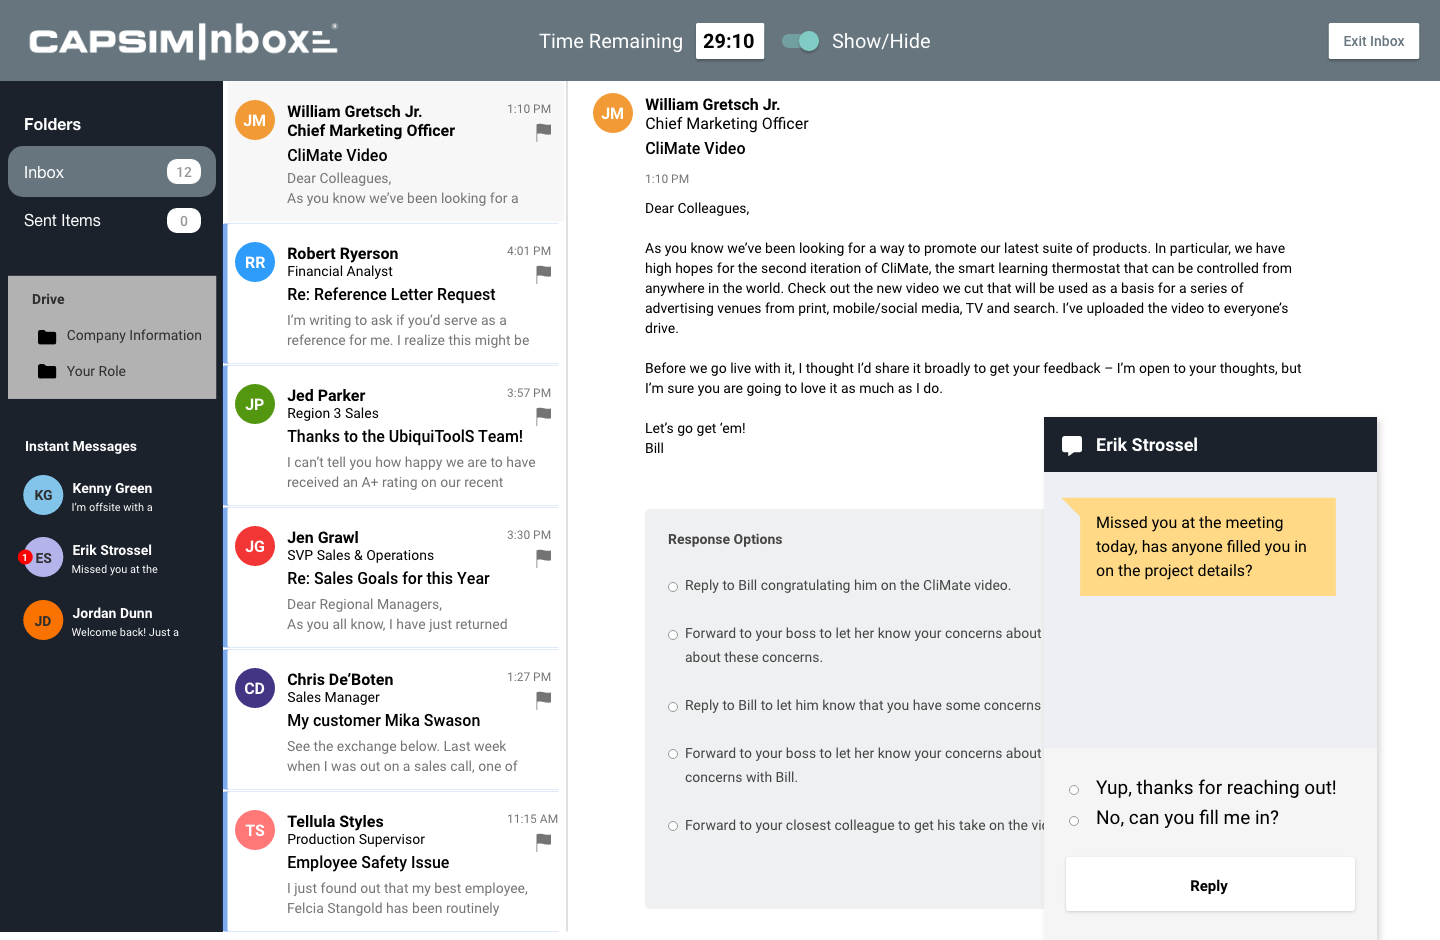Flag Jed Parker's UbiquiToolS email
The width and height of the screenshot is (1440, 940).
pyautogui.click(x=543, y=415)
